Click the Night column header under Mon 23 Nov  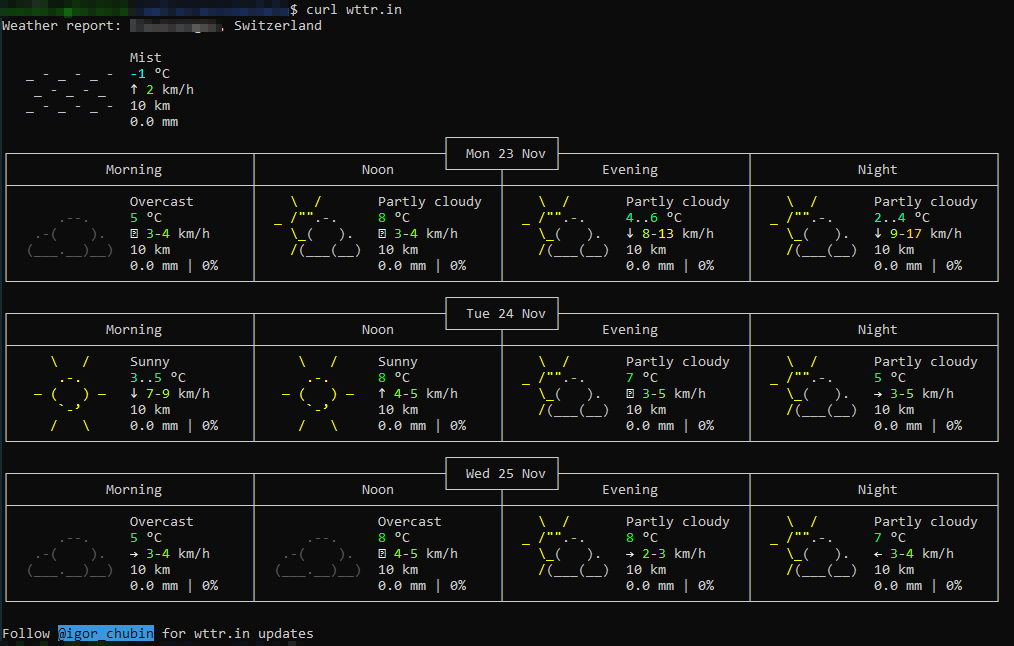(878, 169)
